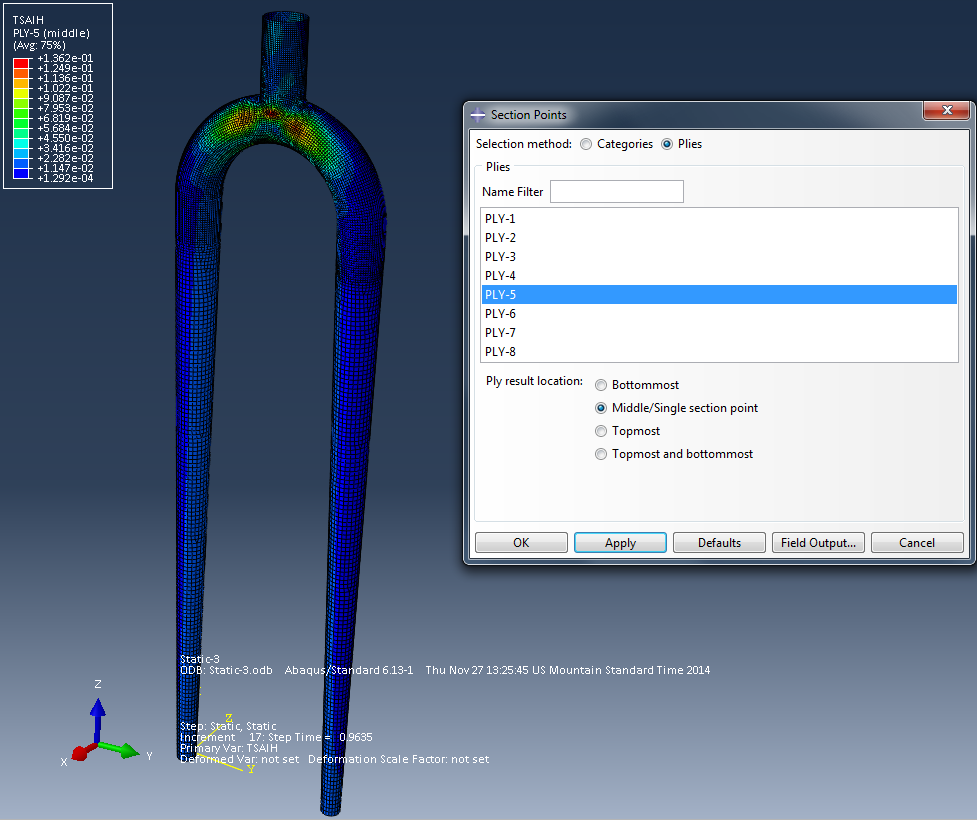This screenshot has height=822, width=977.
Task: Select PLY-7 in the plies list
Action: pos(719,333)
